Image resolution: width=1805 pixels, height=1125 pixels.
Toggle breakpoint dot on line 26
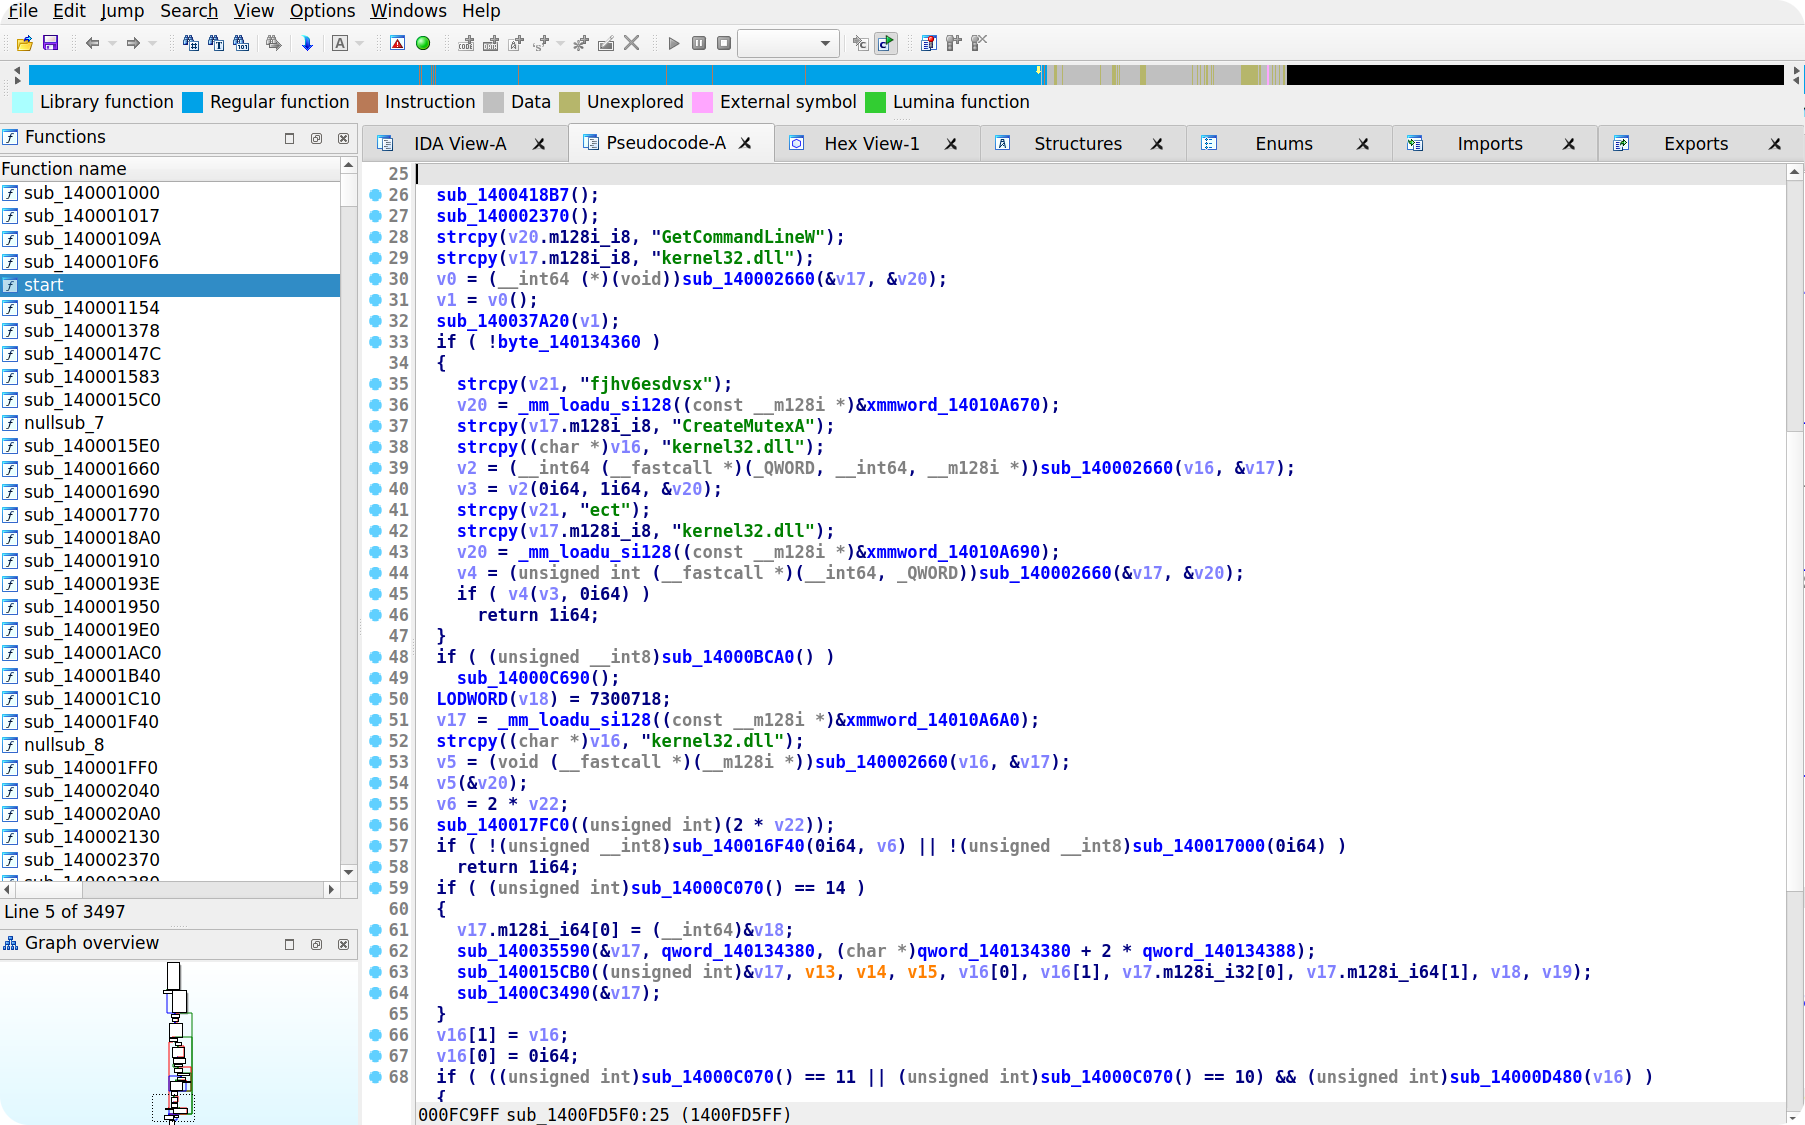[x=376, y=195]
